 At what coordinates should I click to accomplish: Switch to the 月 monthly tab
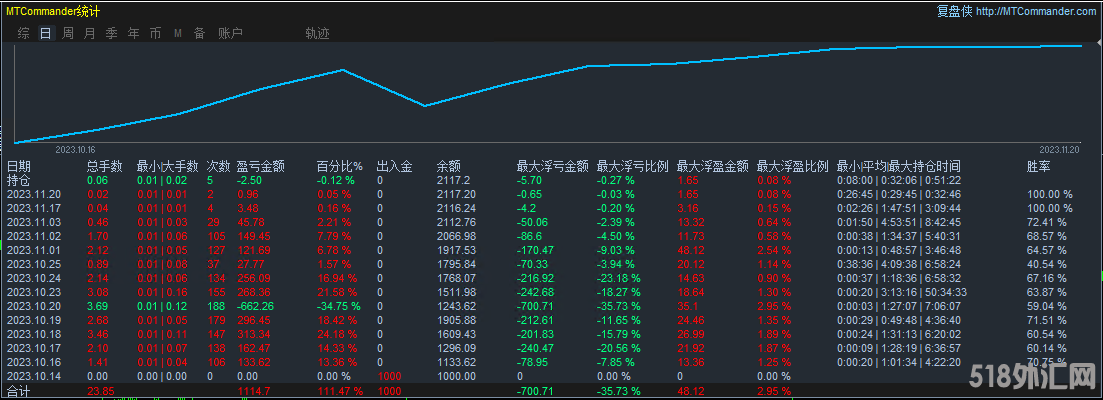(90, 33)
